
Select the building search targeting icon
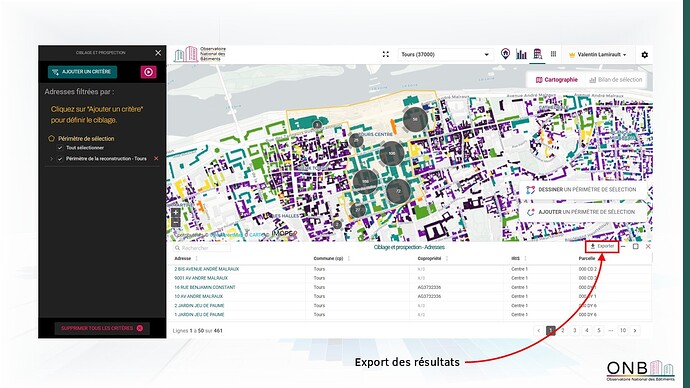pyautogui.click(x=537, y=54)
